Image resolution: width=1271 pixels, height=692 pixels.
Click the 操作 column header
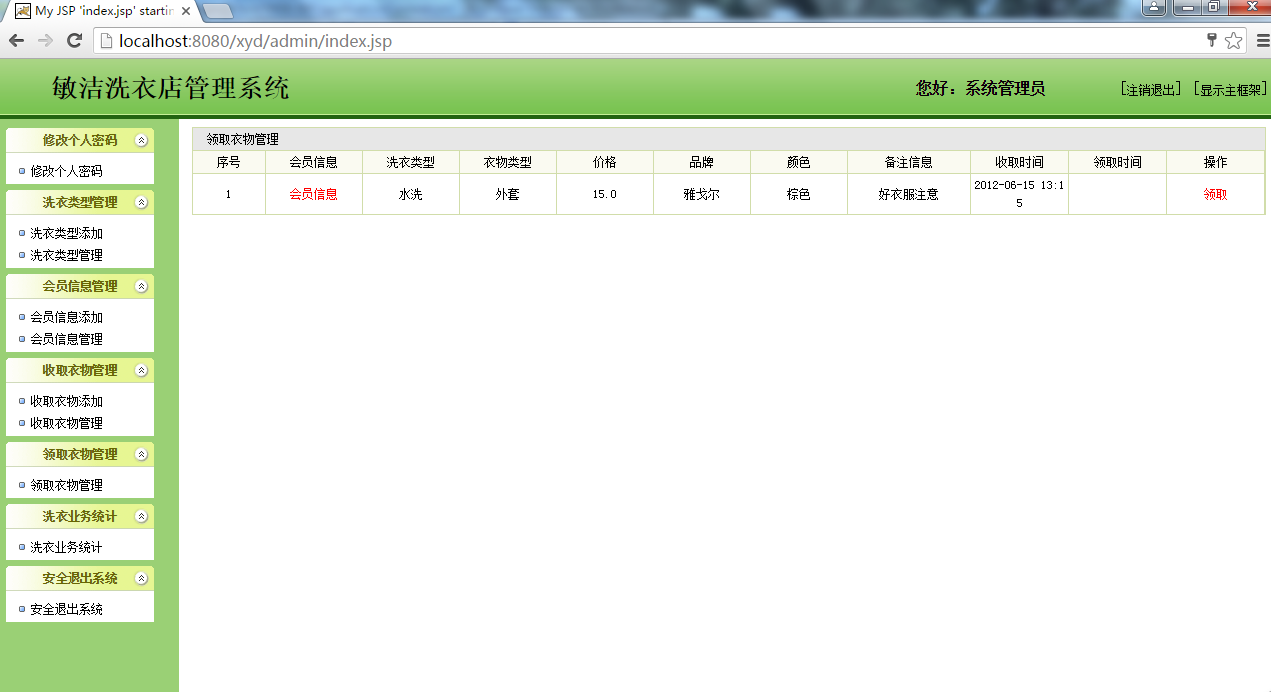coord(1215,162)
